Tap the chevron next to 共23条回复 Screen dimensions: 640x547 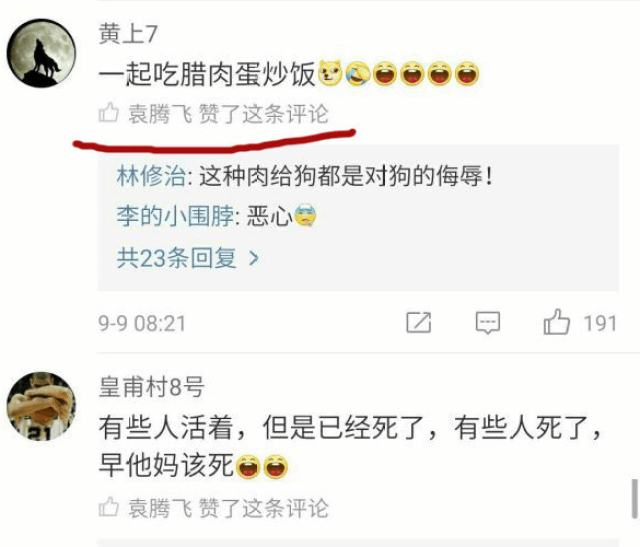coord(254,258)
